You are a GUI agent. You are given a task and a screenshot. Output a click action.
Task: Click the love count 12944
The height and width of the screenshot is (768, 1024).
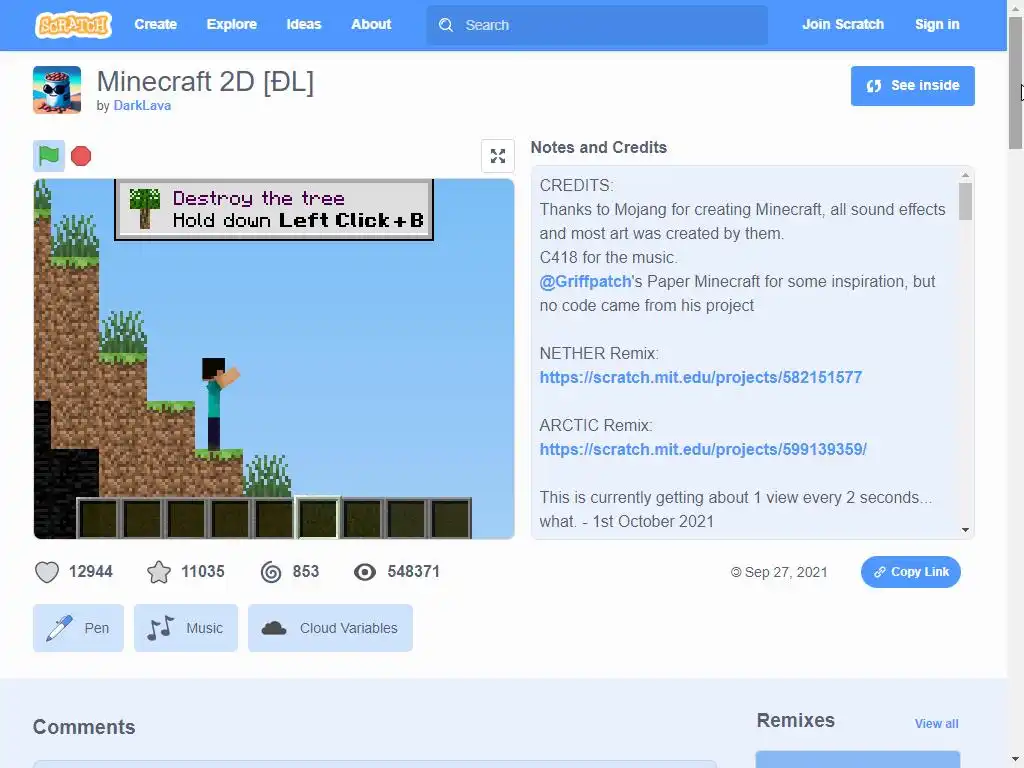click(x=91, y=571)
